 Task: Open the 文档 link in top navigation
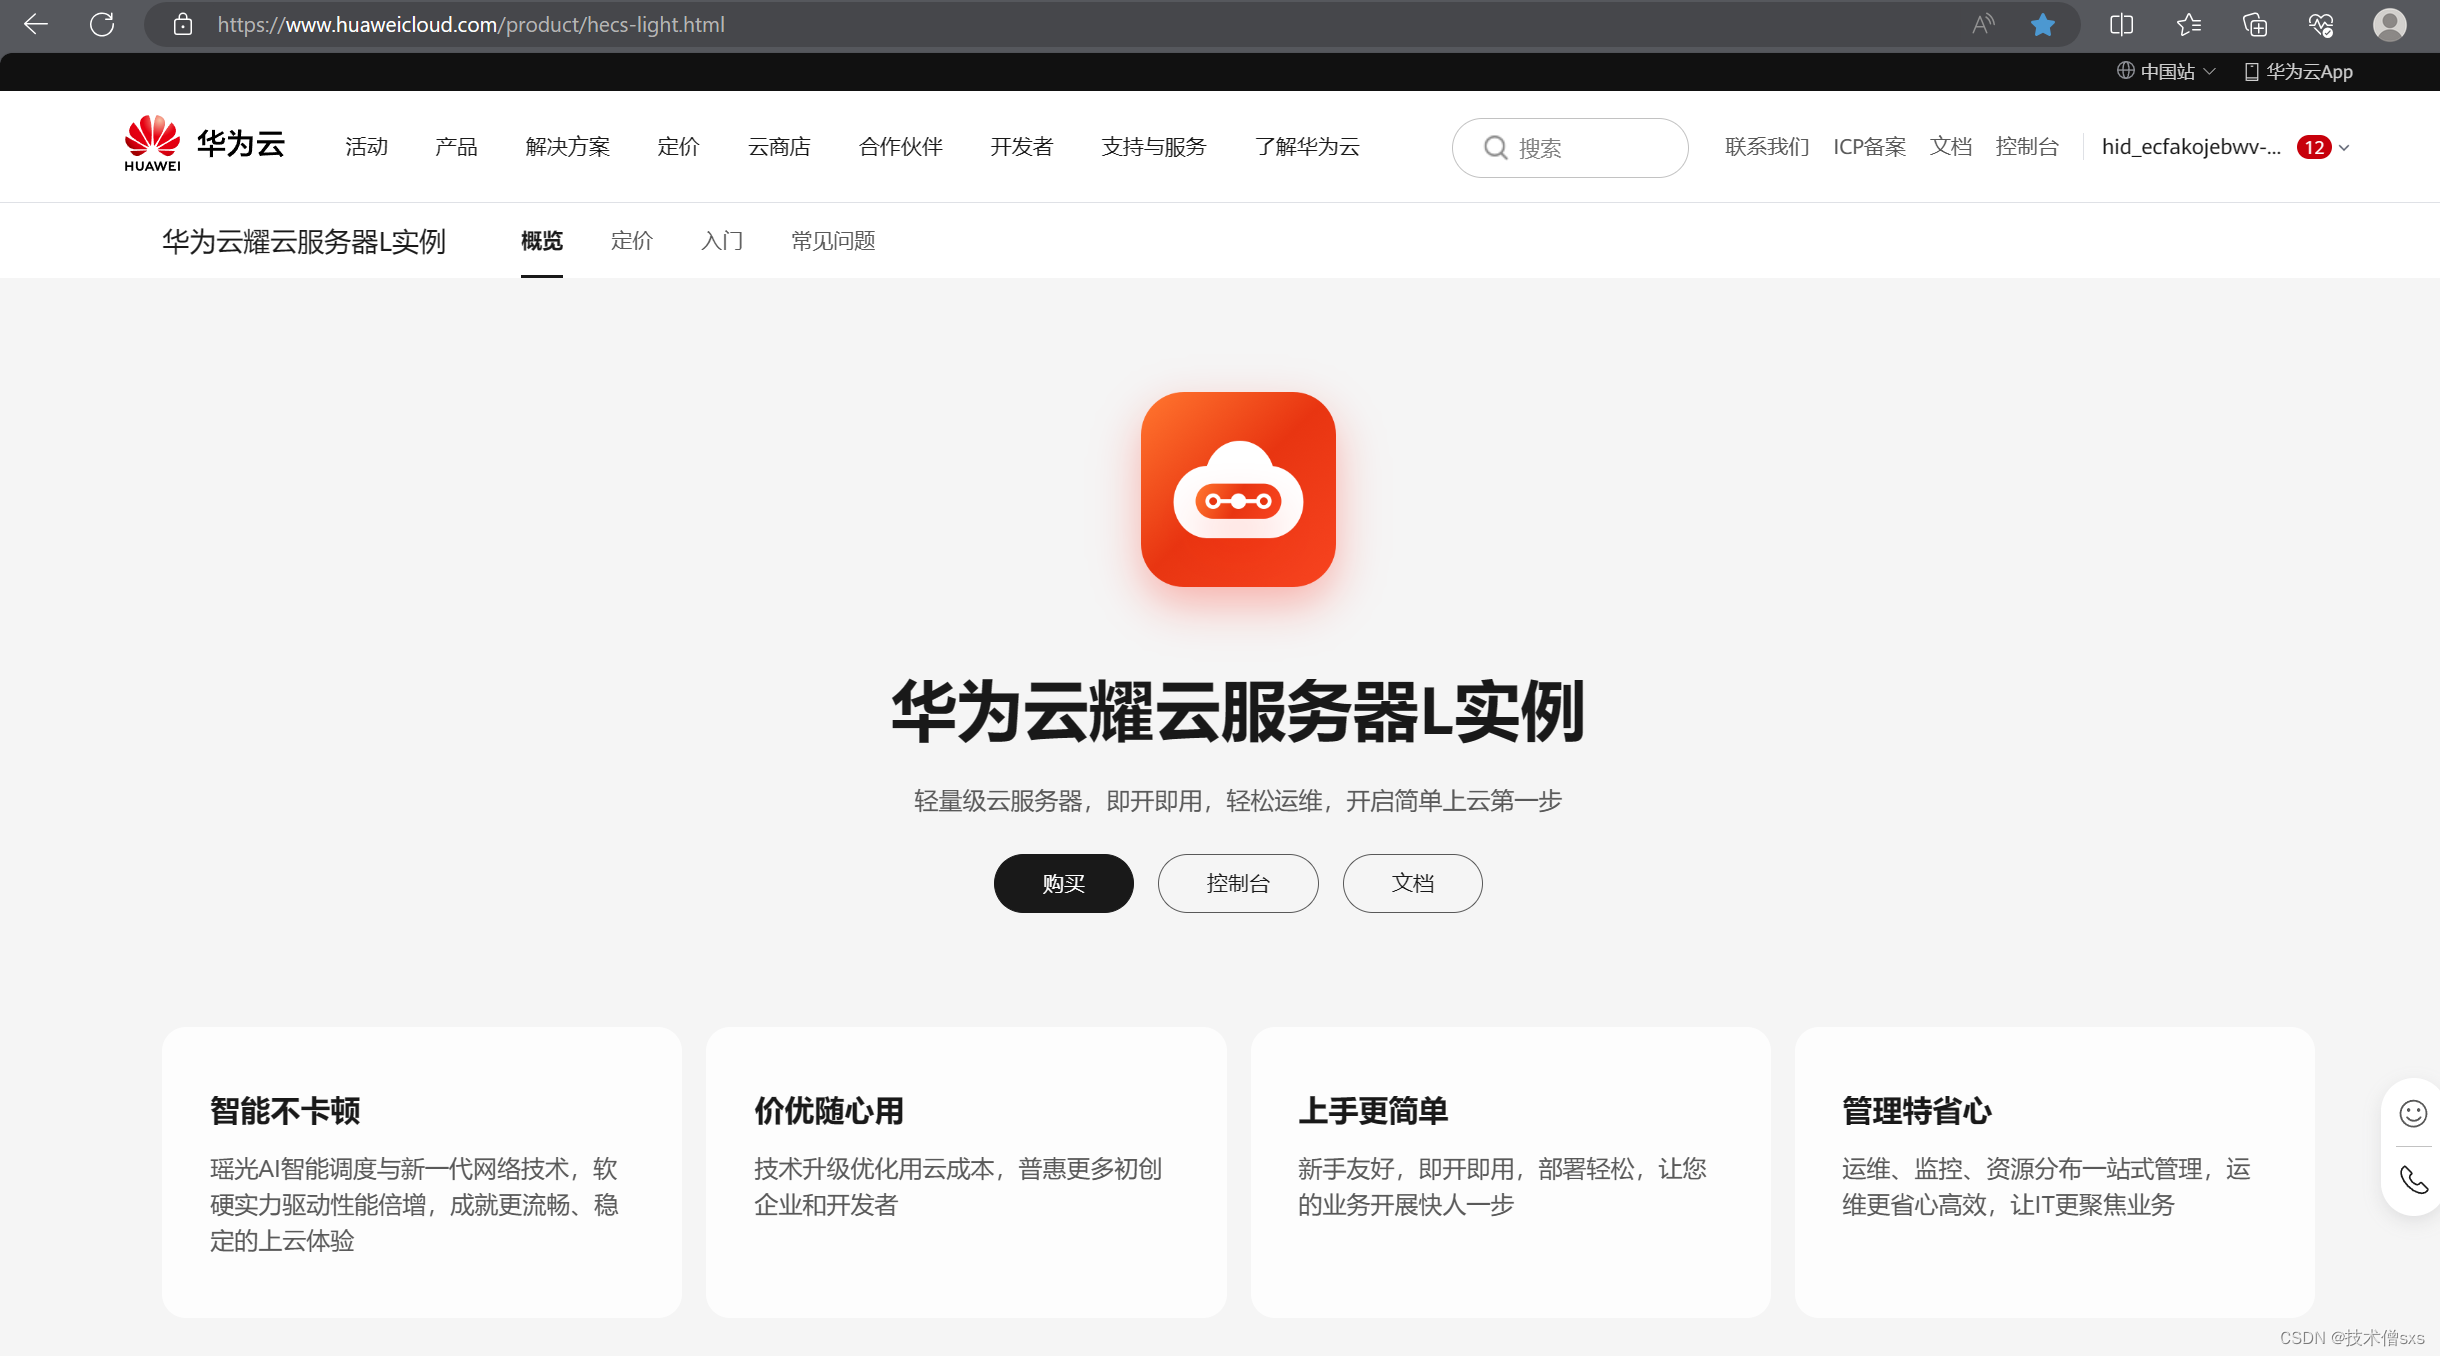(x=1950, y=147)
